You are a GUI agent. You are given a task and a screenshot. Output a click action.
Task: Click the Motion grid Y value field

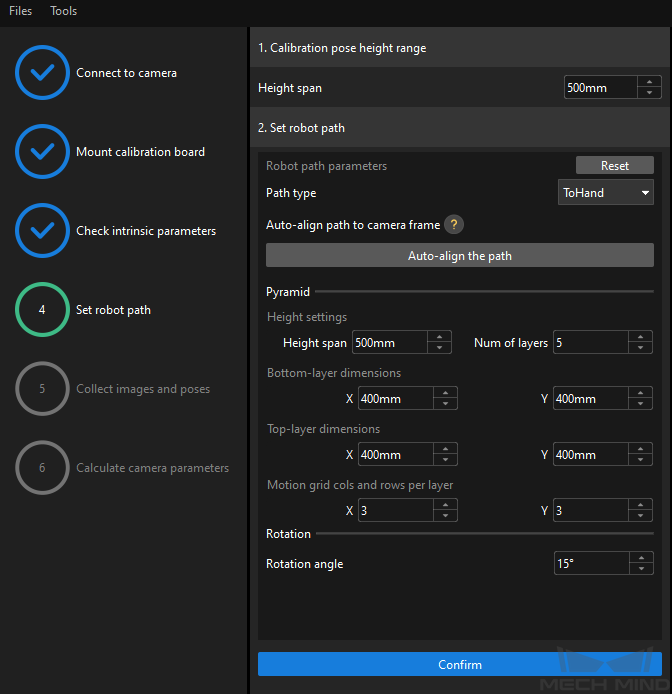pos(589,511)
